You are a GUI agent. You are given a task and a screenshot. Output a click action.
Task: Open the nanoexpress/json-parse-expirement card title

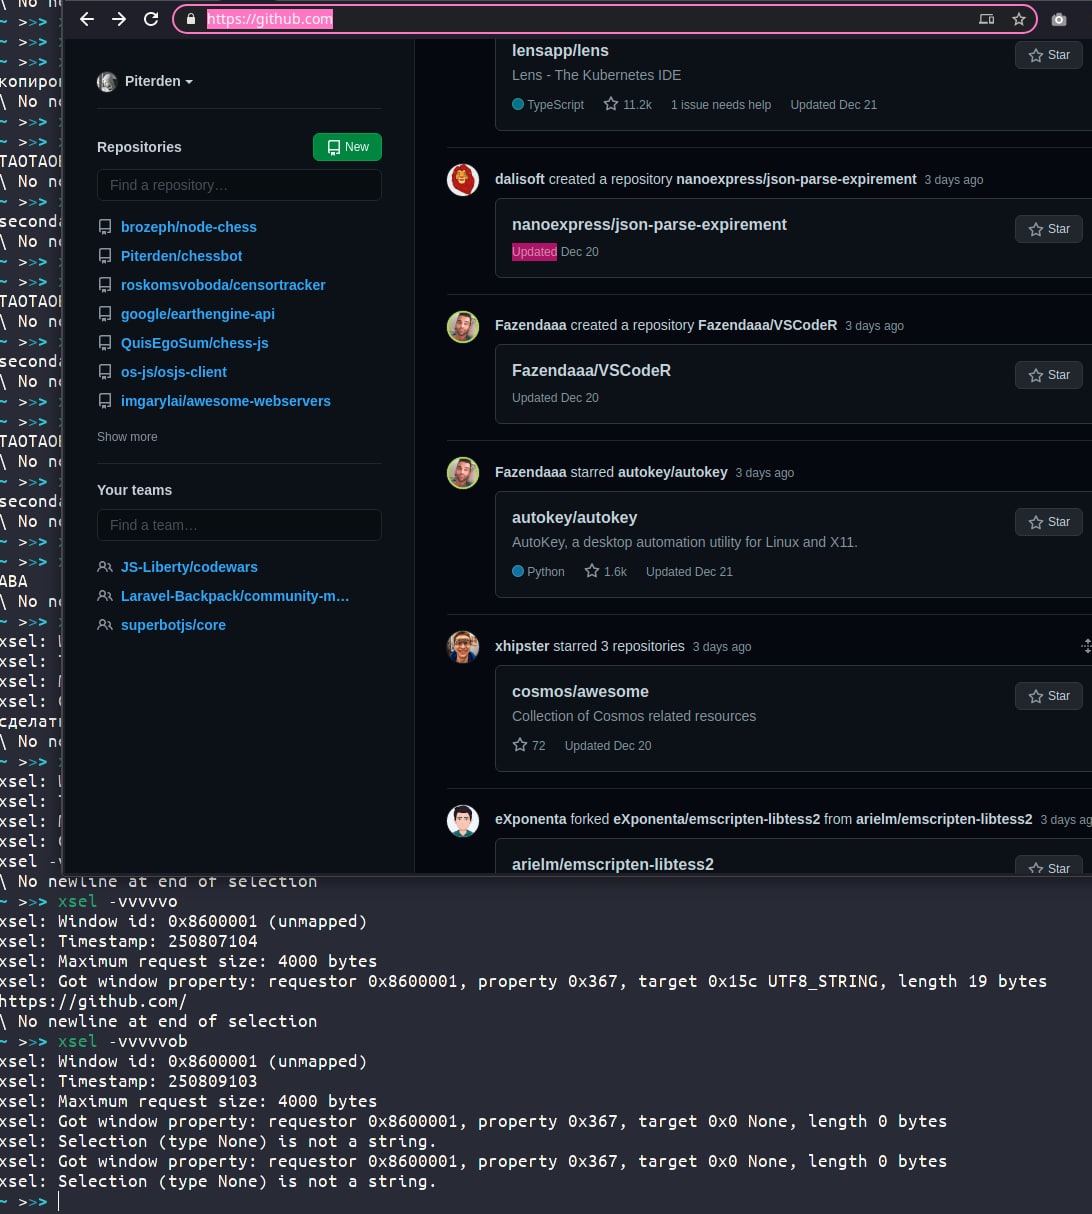click(x=649, y=225)
